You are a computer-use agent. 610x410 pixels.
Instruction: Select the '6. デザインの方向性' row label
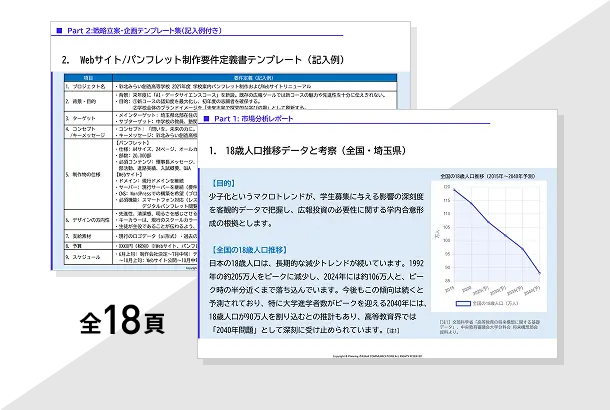point(88,220)
